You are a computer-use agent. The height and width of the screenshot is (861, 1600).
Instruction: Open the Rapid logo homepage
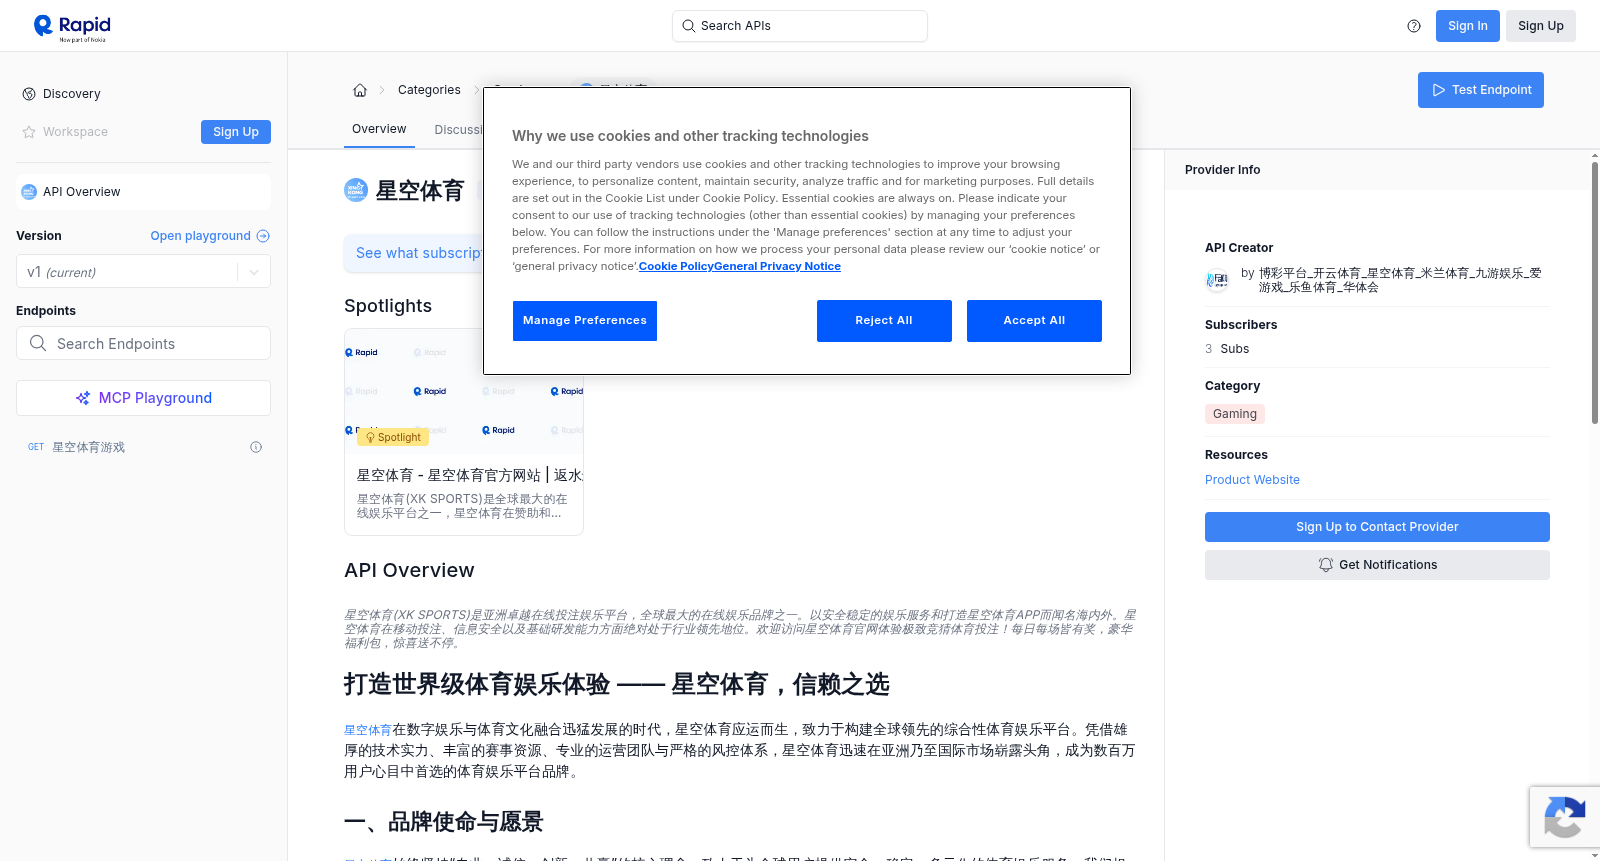click(x=72, y=27)
